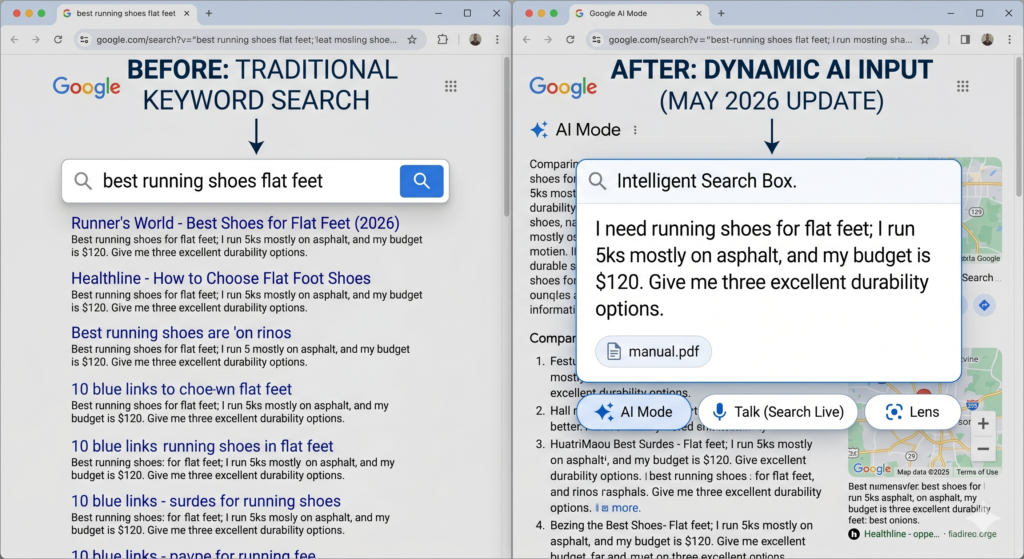Open '10 blue links running shoes in flat feet'
Image resolution: width=1024 pixels, height=559 pixels.
click(x=202, y=446)
